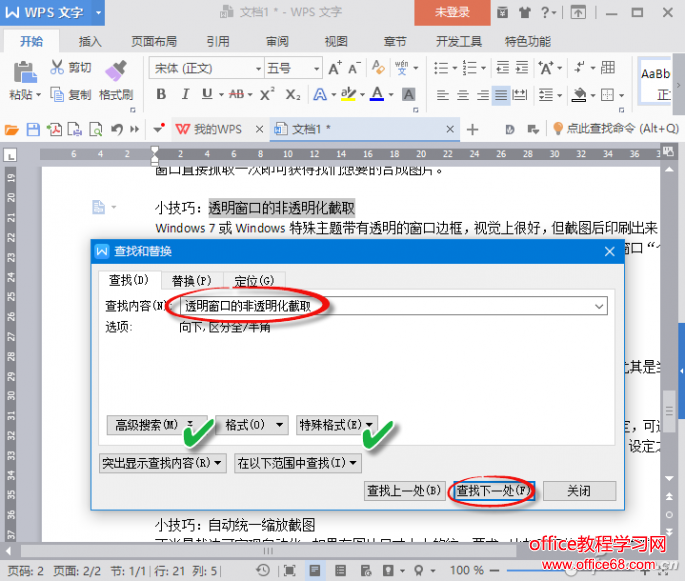Open 审阅 ribbon tab
Viewport: 685px width, 581px height.
pyautogui.click(x=277, y=42)
